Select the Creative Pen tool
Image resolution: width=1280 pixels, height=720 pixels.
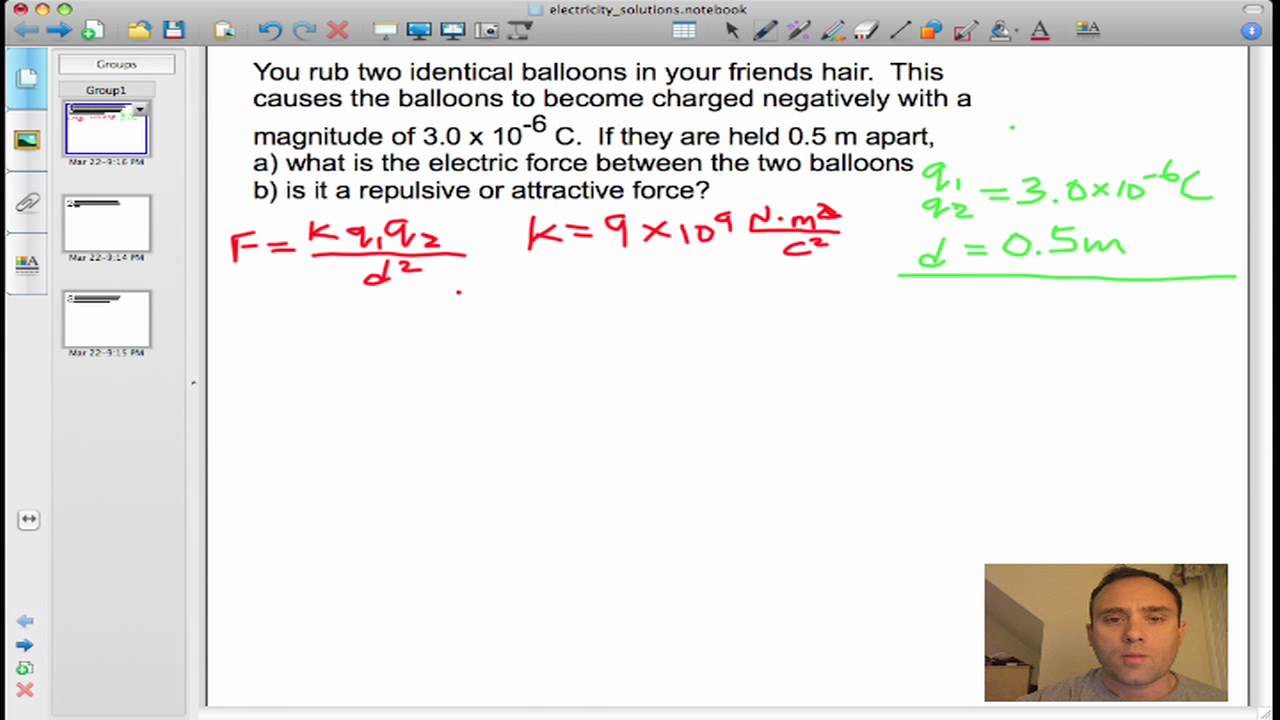coord(833,30)
